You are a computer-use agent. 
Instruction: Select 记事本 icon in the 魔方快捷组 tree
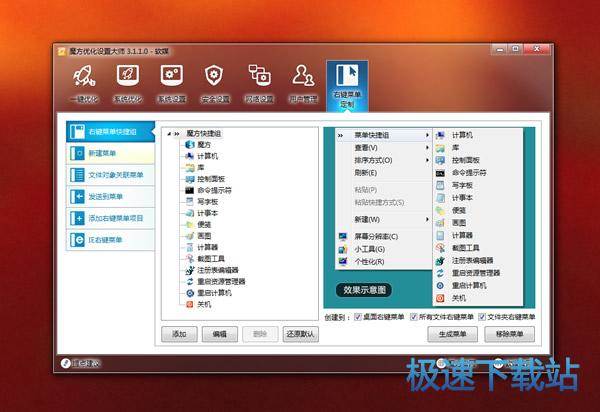point(190,213)
